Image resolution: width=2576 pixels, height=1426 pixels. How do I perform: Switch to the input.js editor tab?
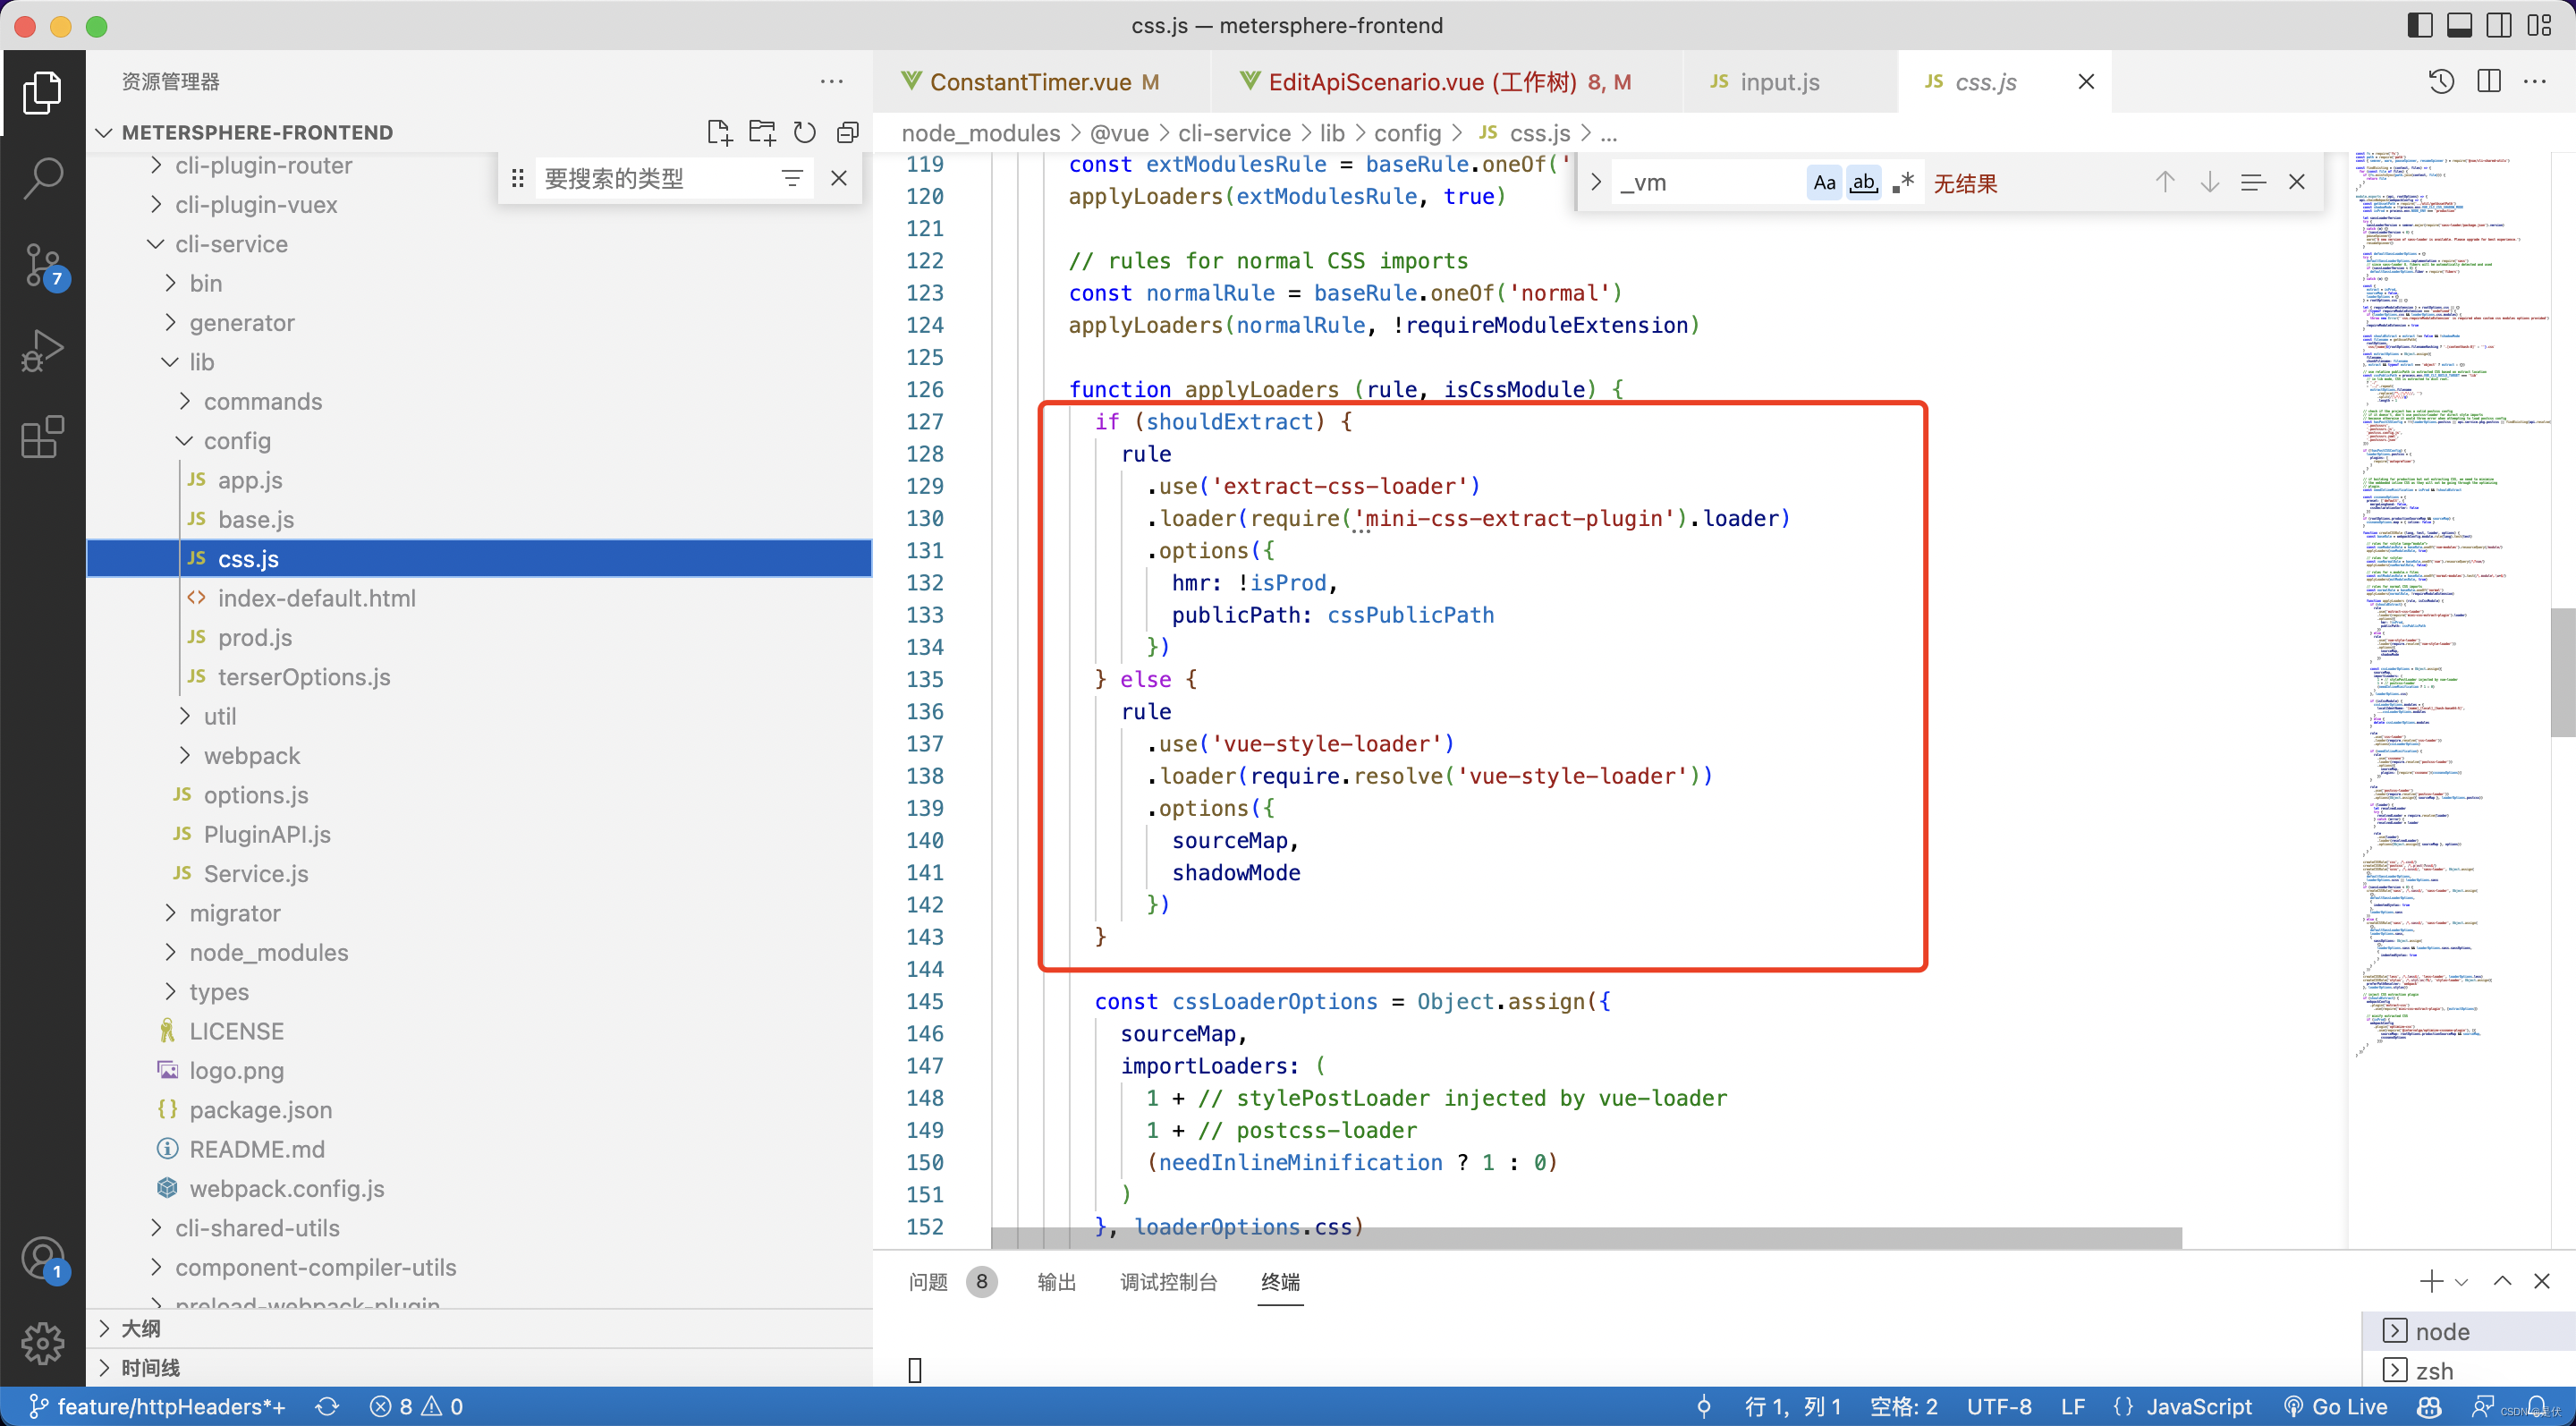click(x=1779, y=82)
